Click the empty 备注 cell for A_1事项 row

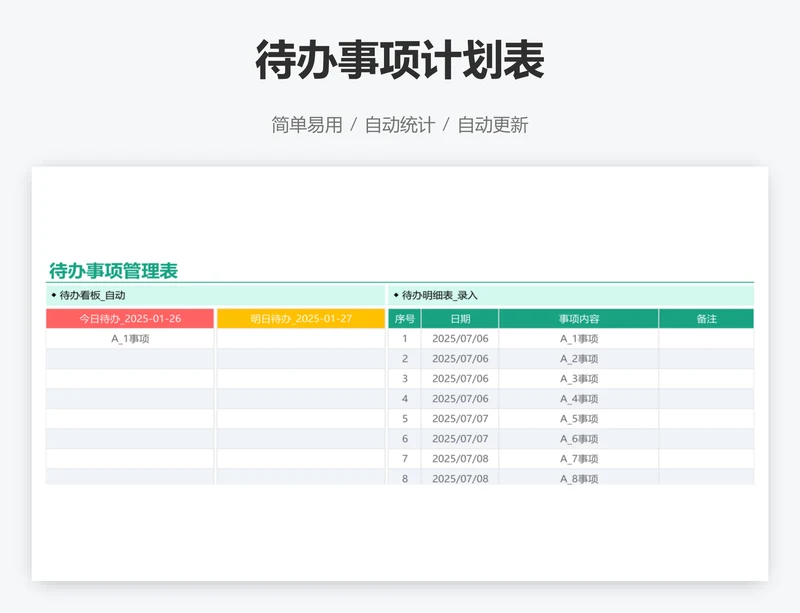click(707, 338)
